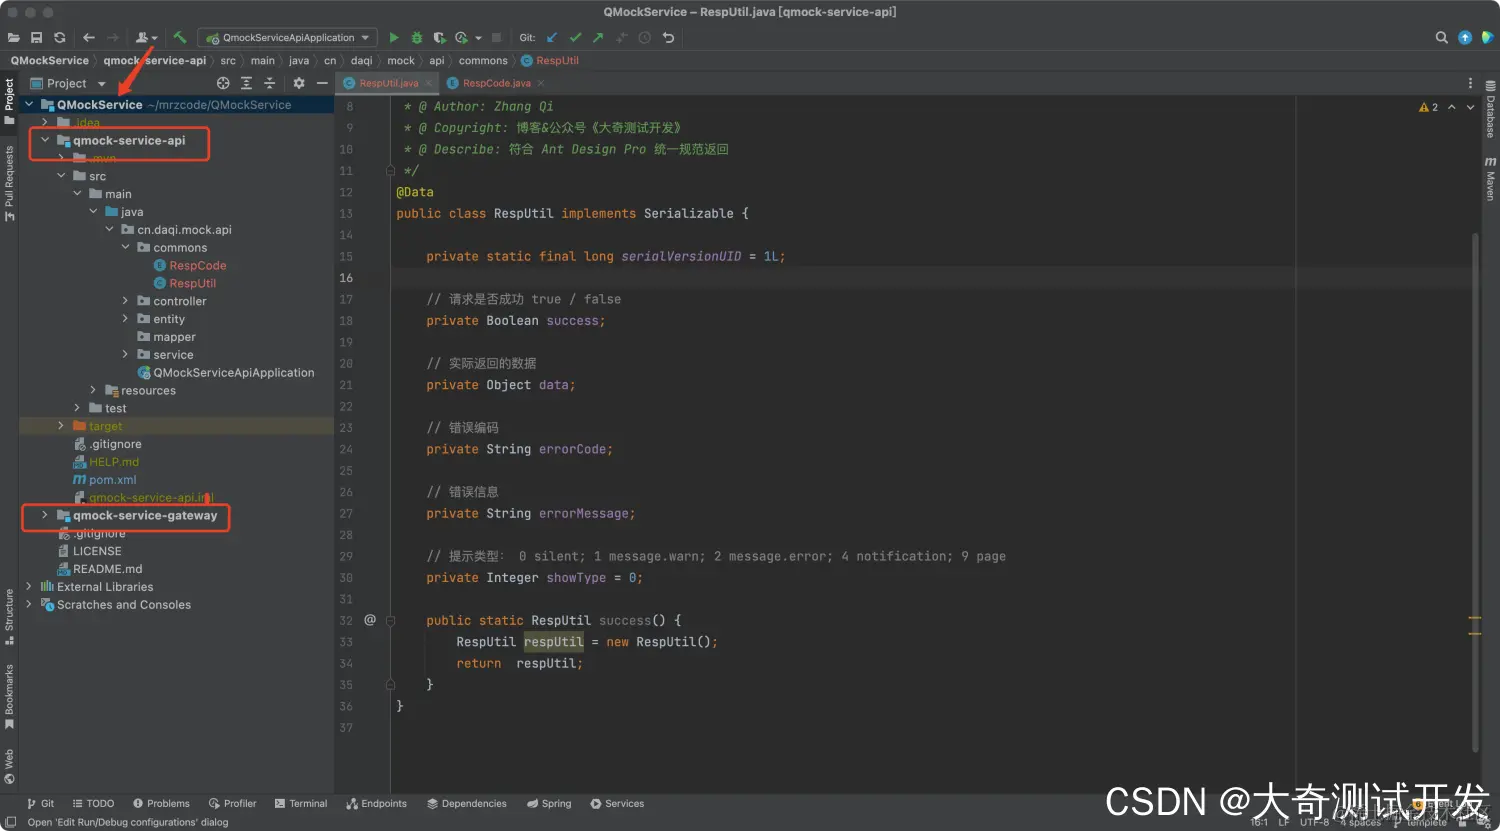Collapse all nodes in Project panel
The height and width of the screenshot is (831, 1500).
[x=269, y=83]
